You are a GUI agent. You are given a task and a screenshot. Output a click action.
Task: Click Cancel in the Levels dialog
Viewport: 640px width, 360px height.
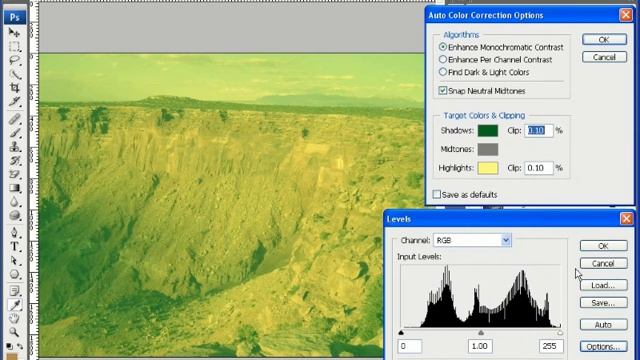[x=604, y=264]
